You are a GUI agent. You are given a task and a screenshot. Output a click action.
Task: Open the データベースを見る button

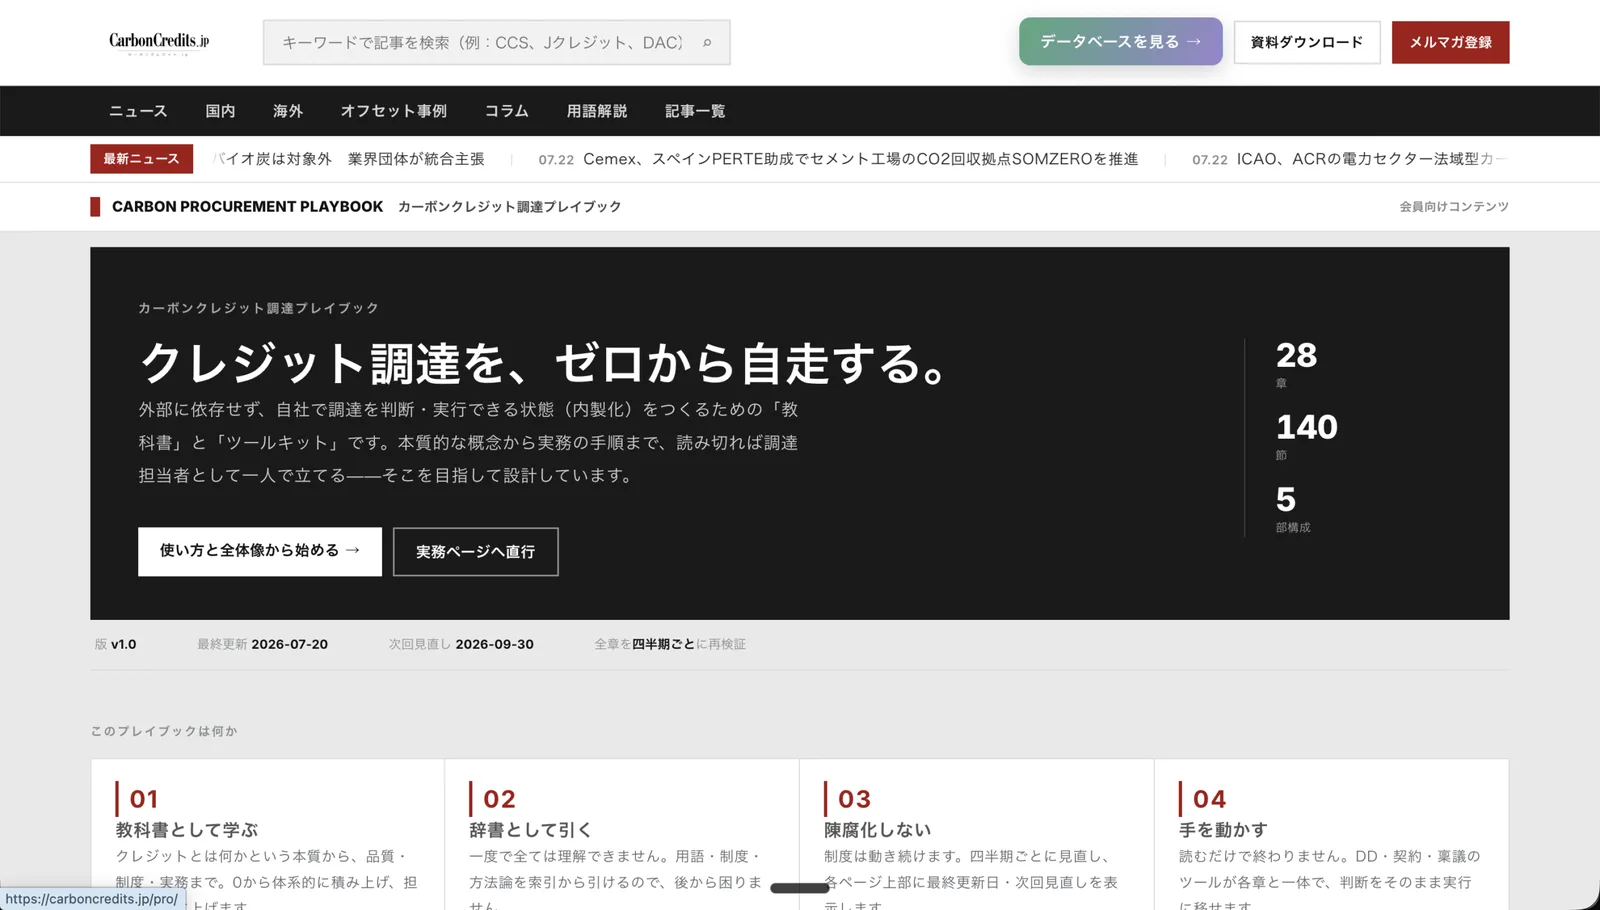click(1120, 42)
